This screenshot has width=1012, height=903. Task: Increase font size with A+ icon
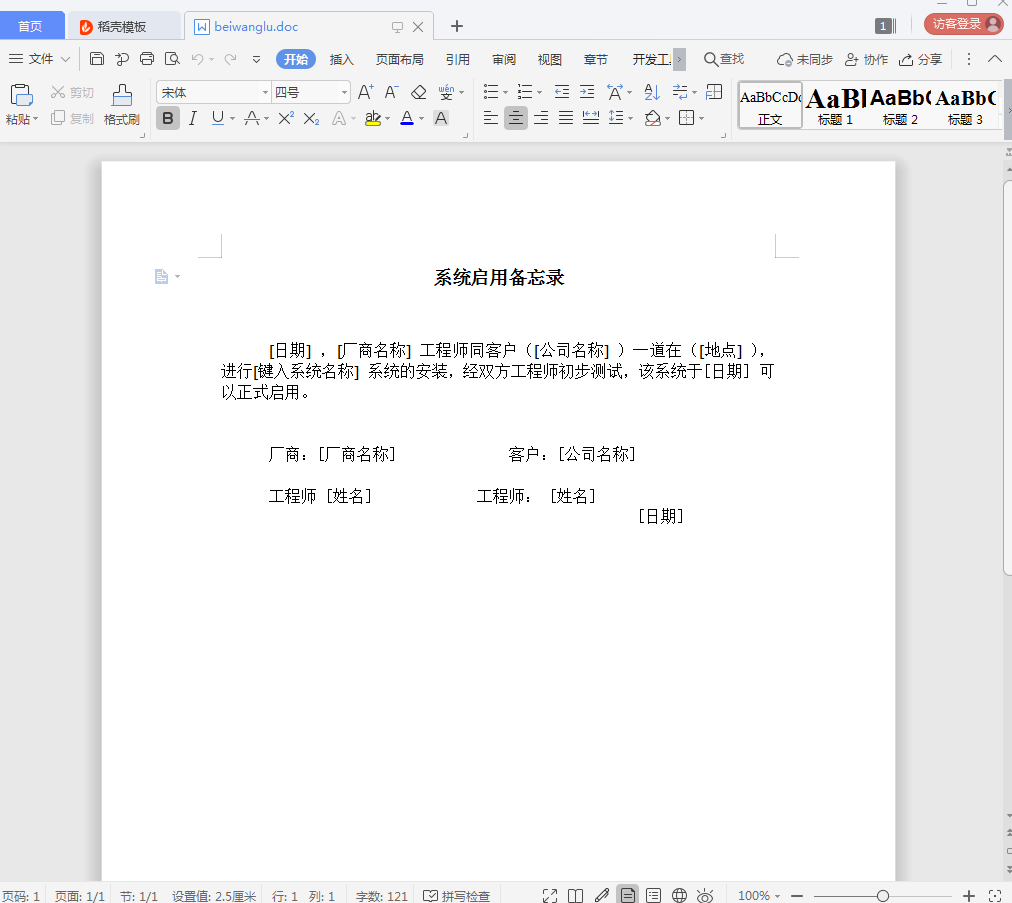[365, 92]
